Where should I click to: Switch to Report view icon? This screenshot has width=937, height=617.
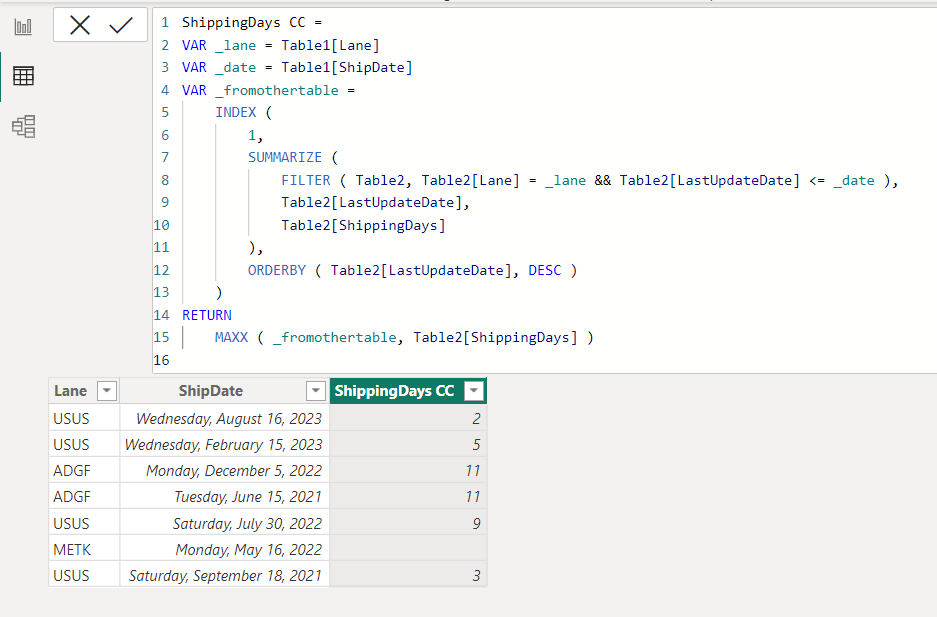point(23,26)
